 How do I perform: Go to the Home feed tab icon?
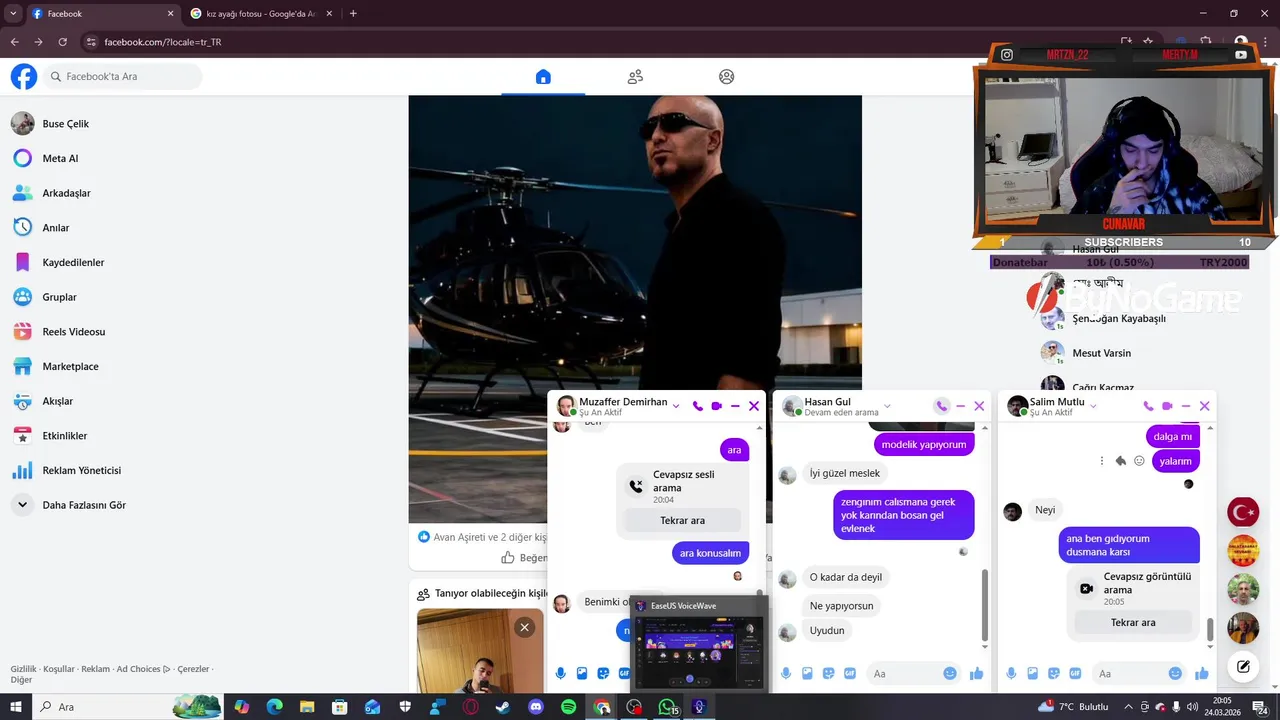pos(543,77)
